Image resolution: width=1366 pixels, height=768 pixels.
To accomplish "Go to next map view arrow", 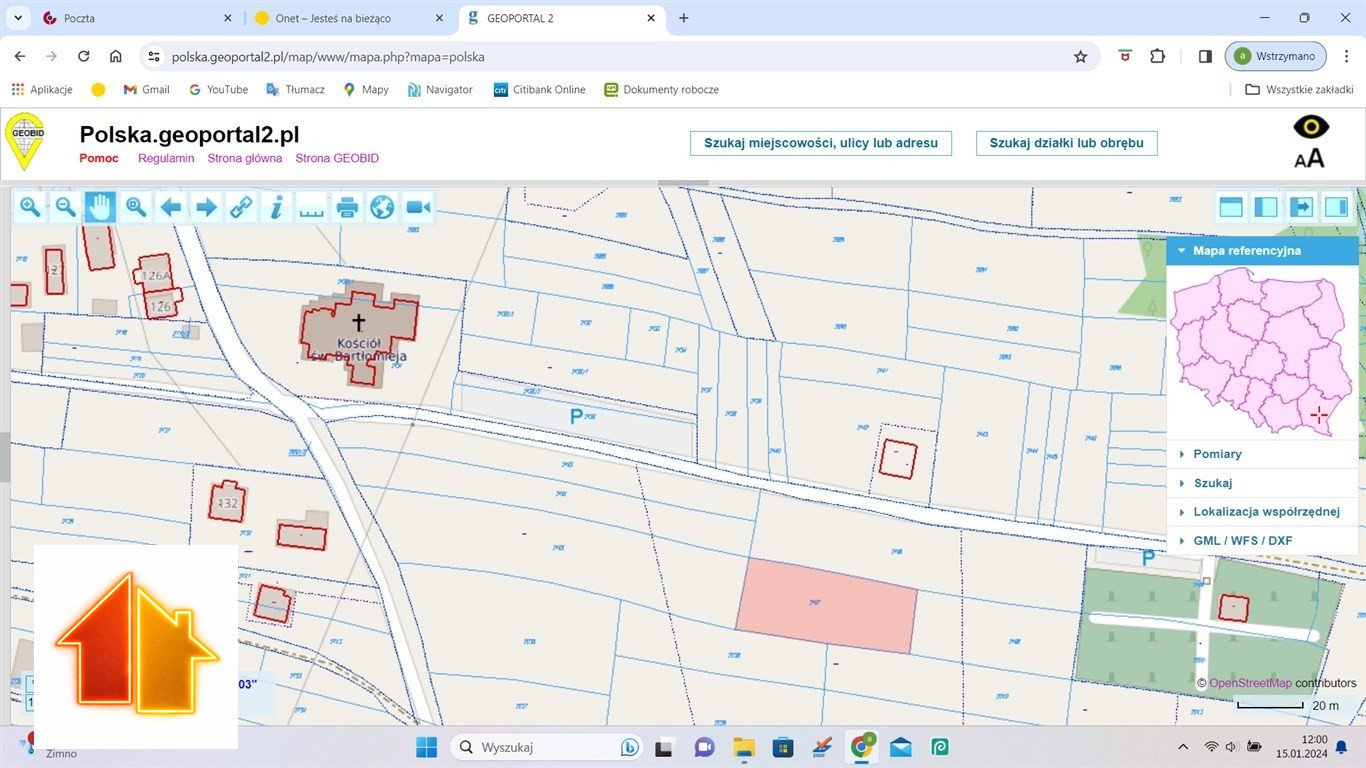I will point(206,207).
